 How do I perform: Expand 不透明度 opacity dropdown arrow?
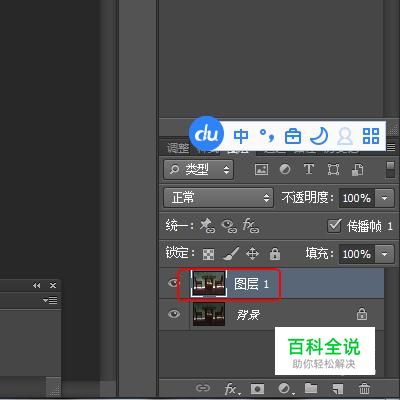tap(384, 198)
